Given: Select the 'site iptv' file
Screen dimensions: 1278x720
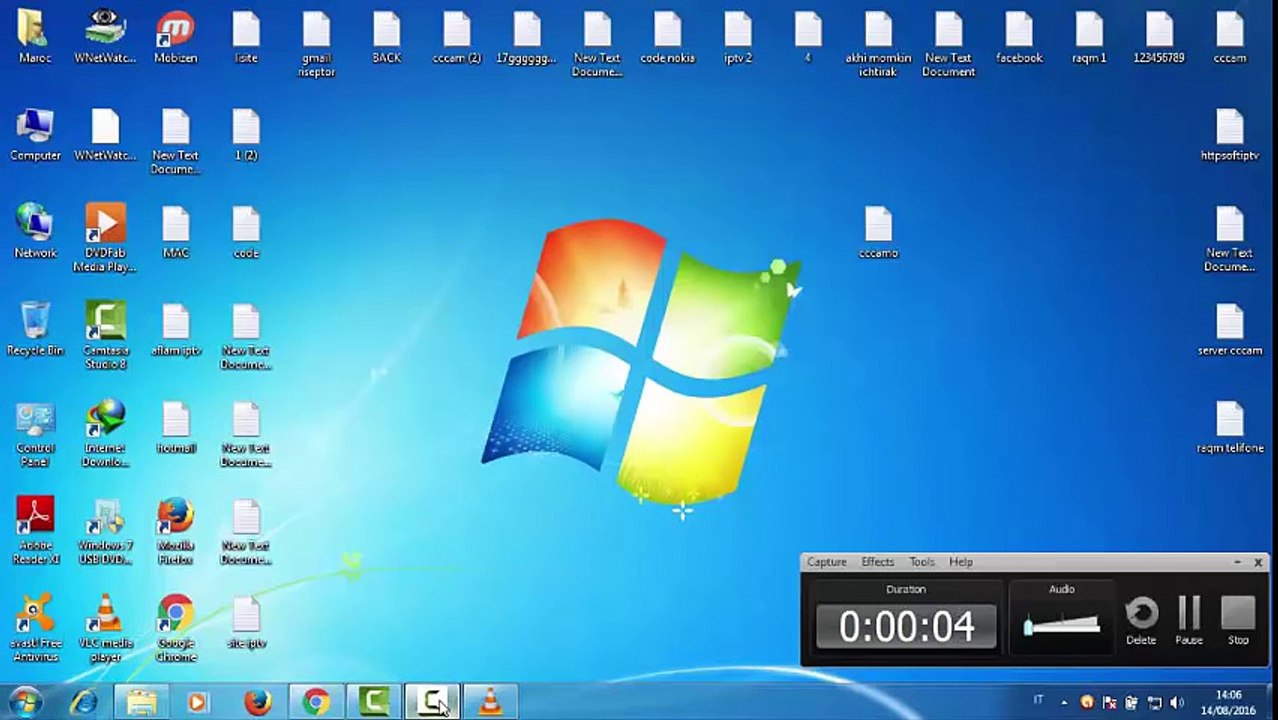Looking at the screenshot, I should pyautogui.click(x=246, y=622).
